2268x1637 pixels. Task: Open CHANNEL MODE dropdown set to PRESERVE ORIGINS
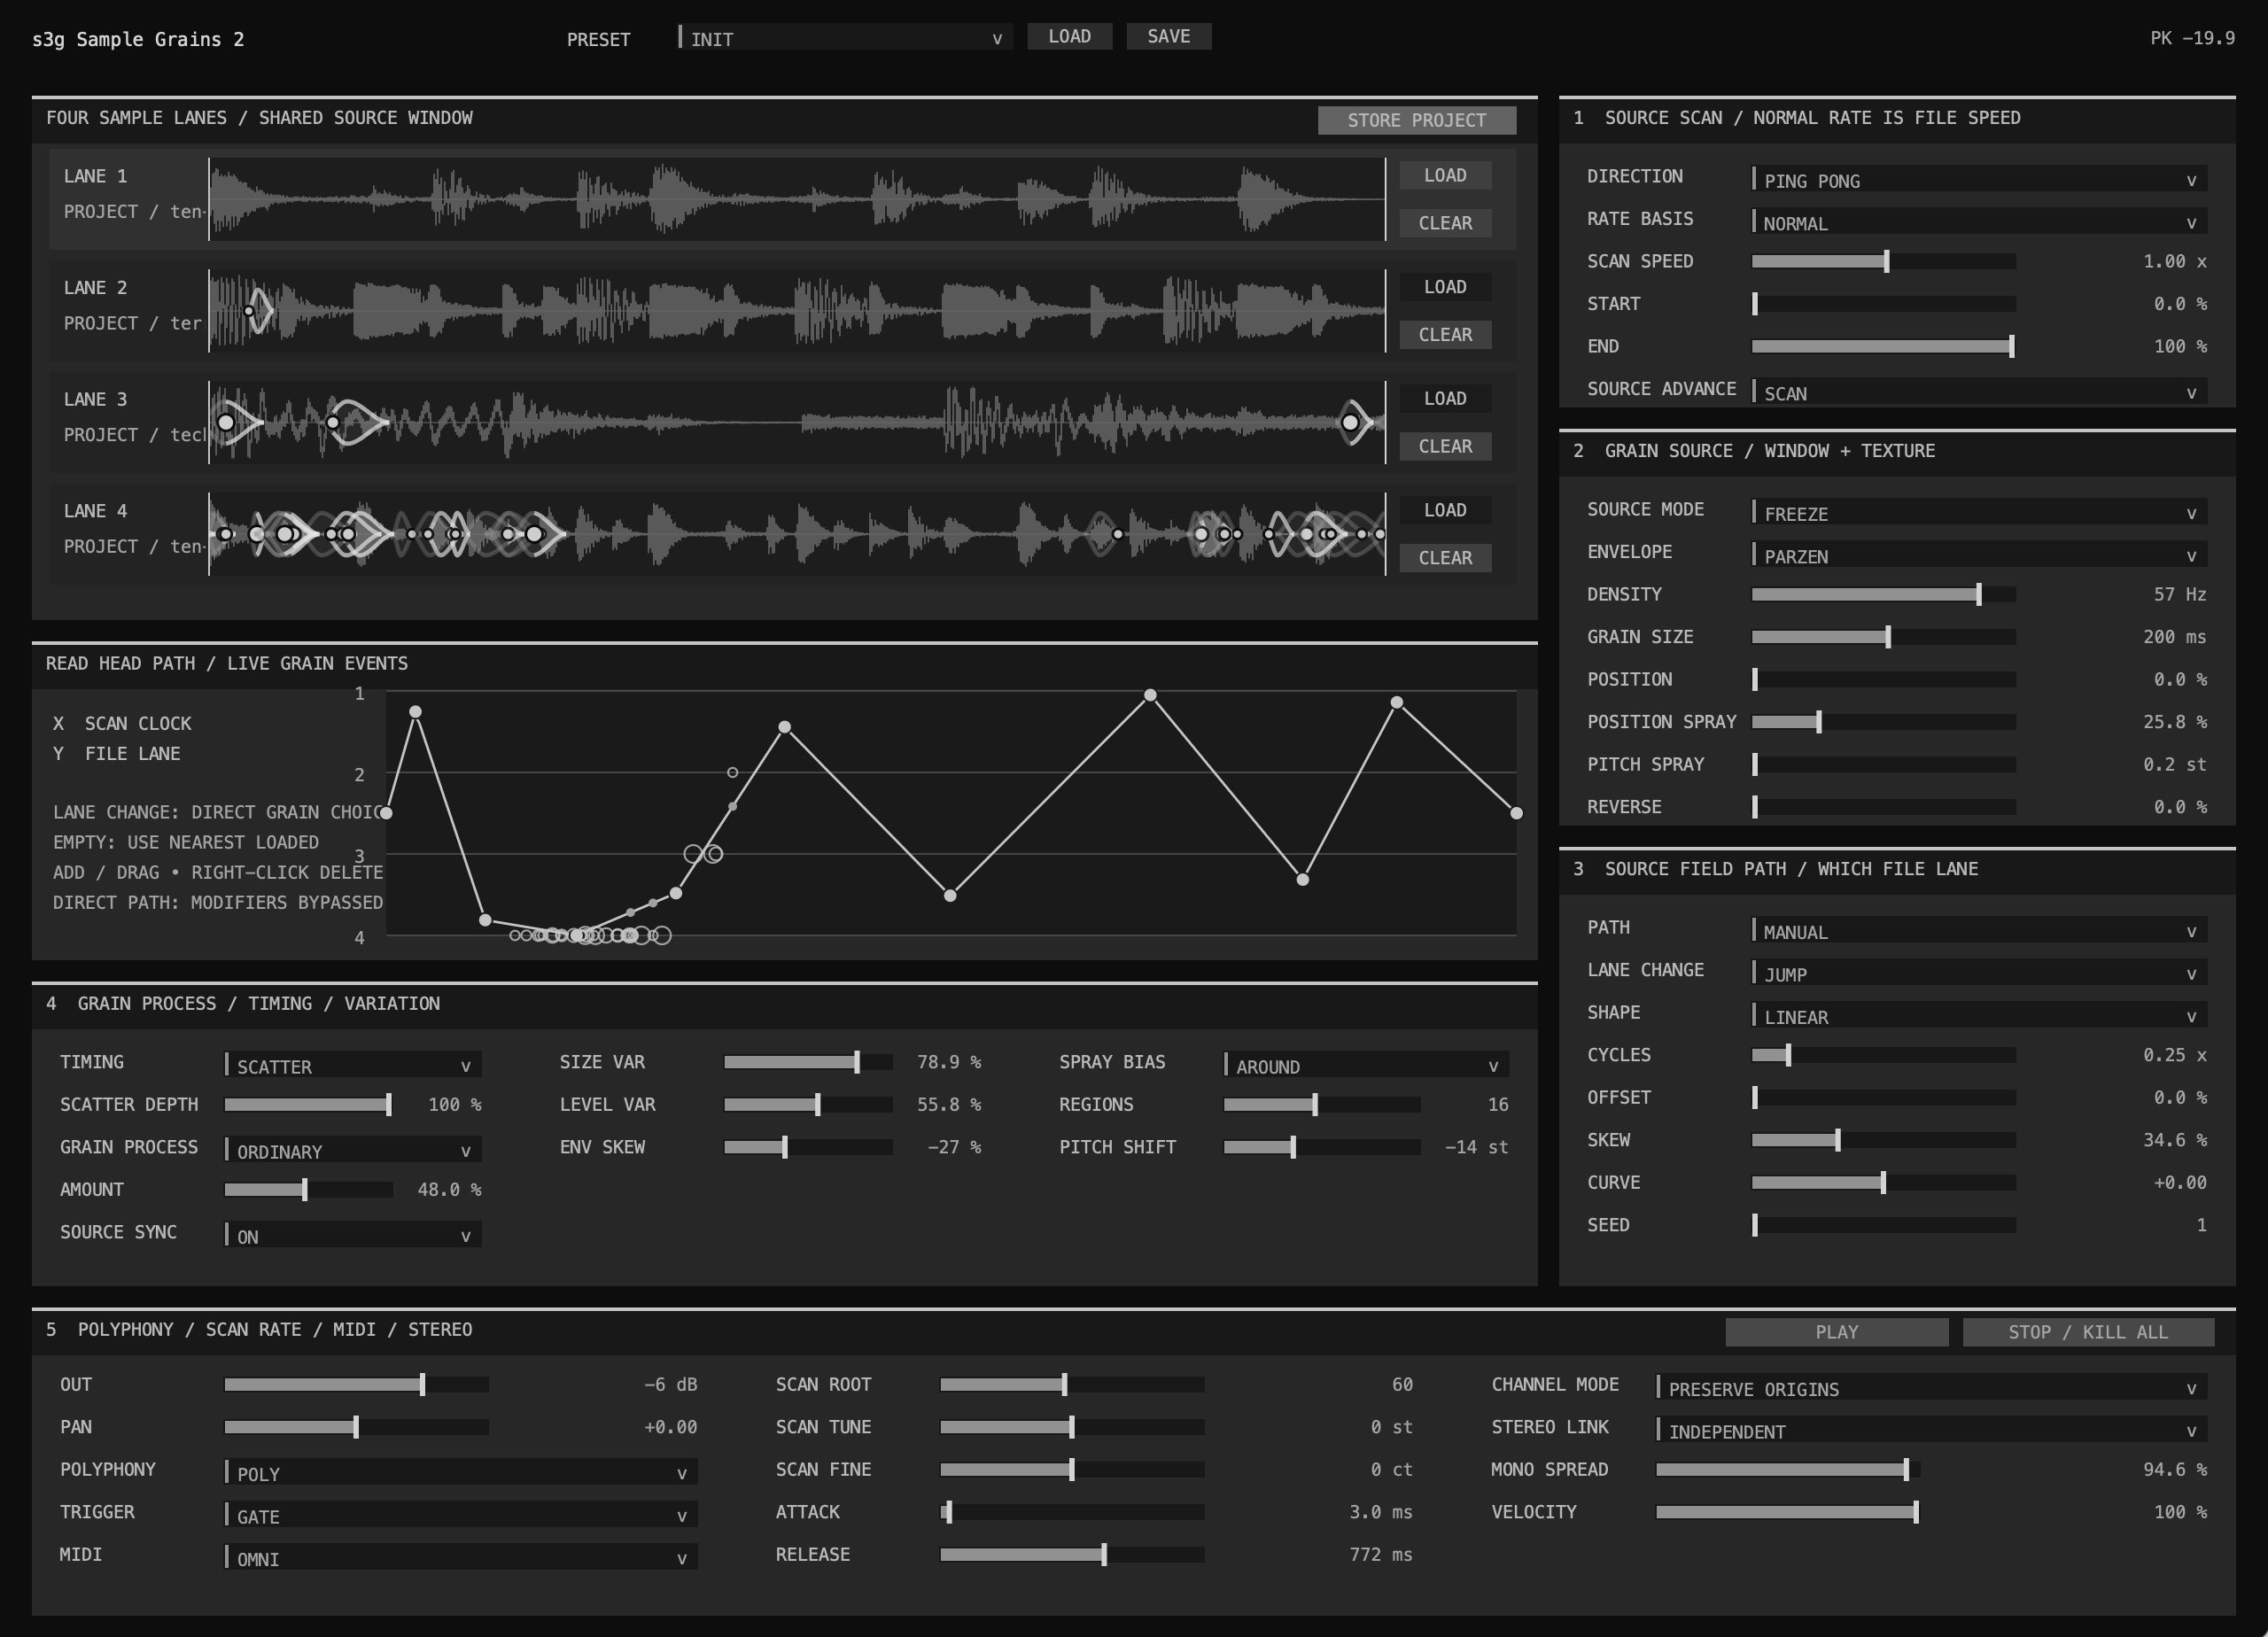tap(1931, 1387)
